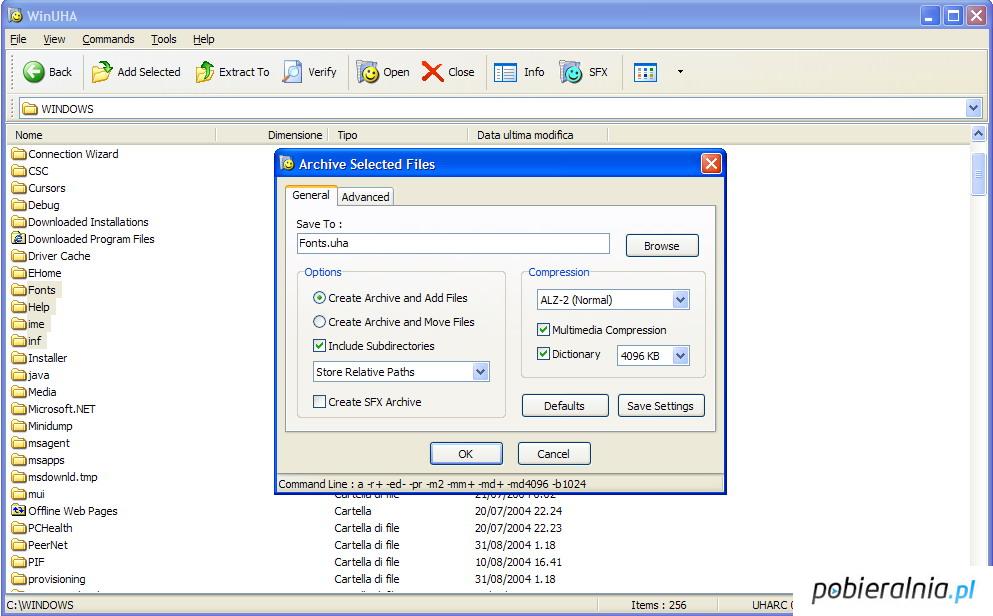This screenshot has width=993, height=616.
Task: Select the EHome folder name
Action: (x=44, y=273)
